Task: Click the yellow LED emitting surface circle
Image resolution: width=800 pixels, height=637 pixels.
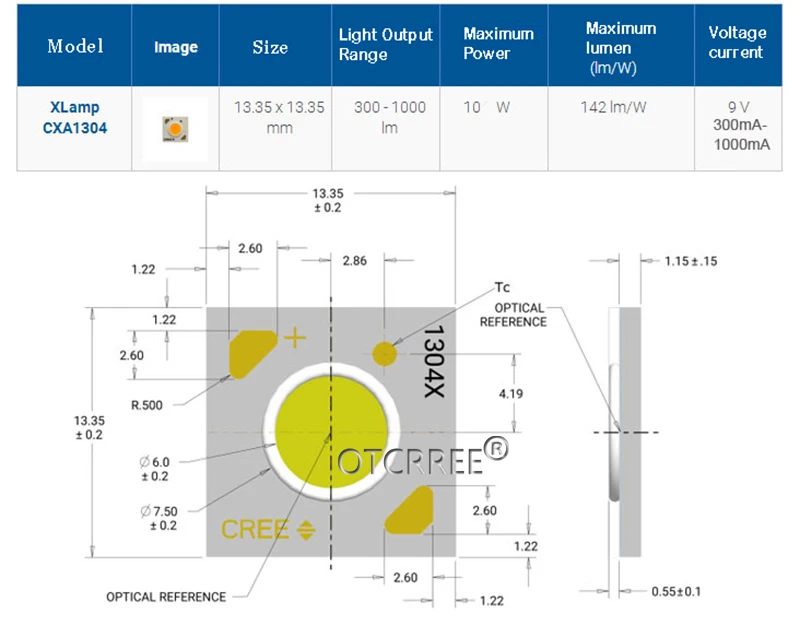Action: tap(332, 431)
